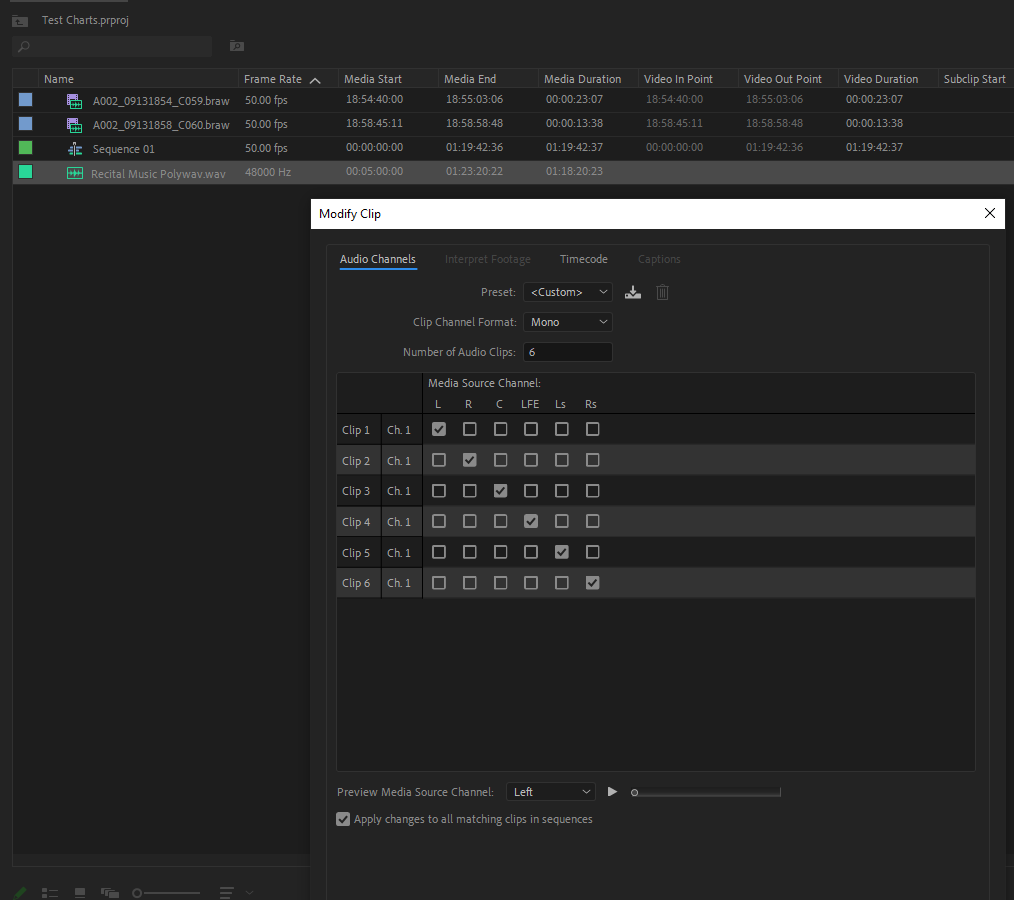This screenshot has height=900, width=1014.
Task: Uncheck the Ls channel for Clip 5
Action: (x=561, y=551)
